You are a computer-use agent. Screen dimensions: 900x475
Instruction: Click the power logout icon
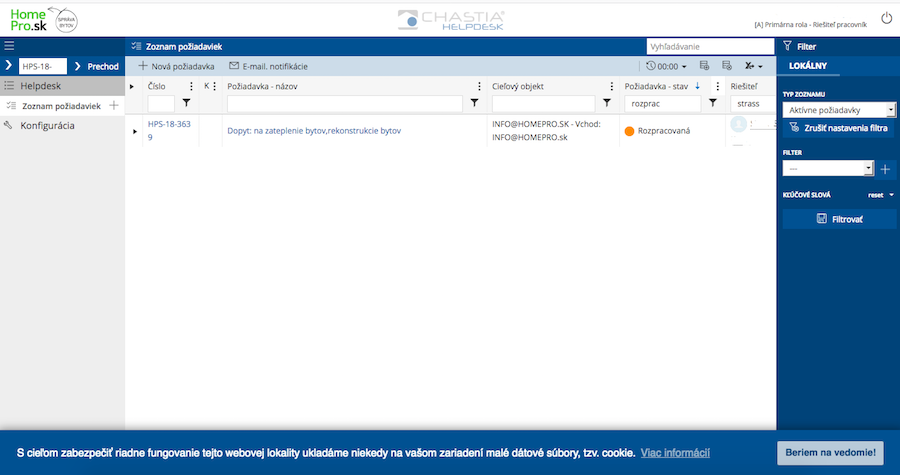tap(886, 18)
